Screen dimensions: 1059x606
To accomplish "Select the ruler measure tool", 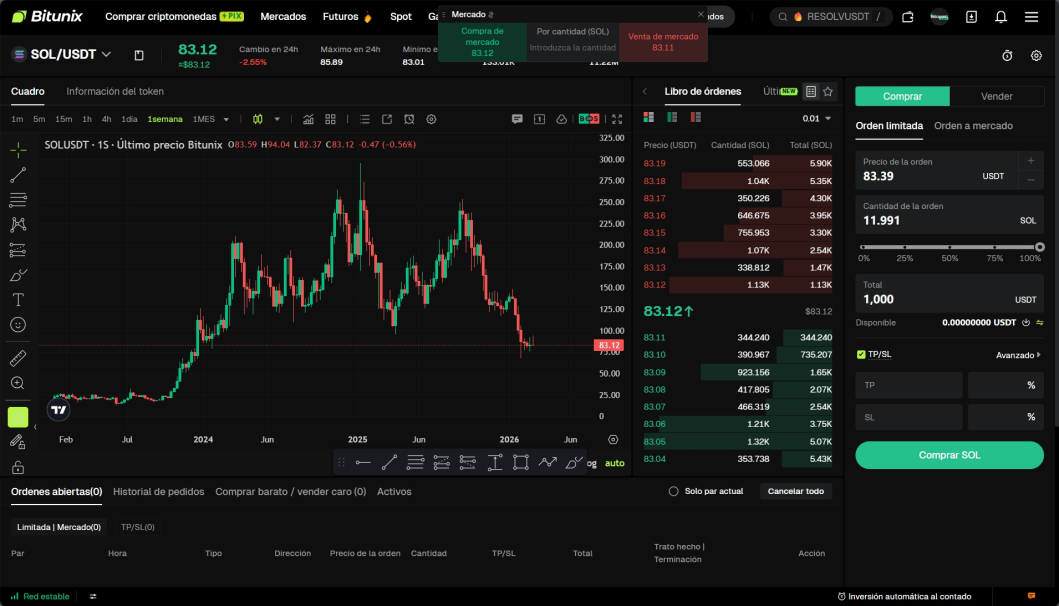I will pyautogui.click(x=18, y=358).
